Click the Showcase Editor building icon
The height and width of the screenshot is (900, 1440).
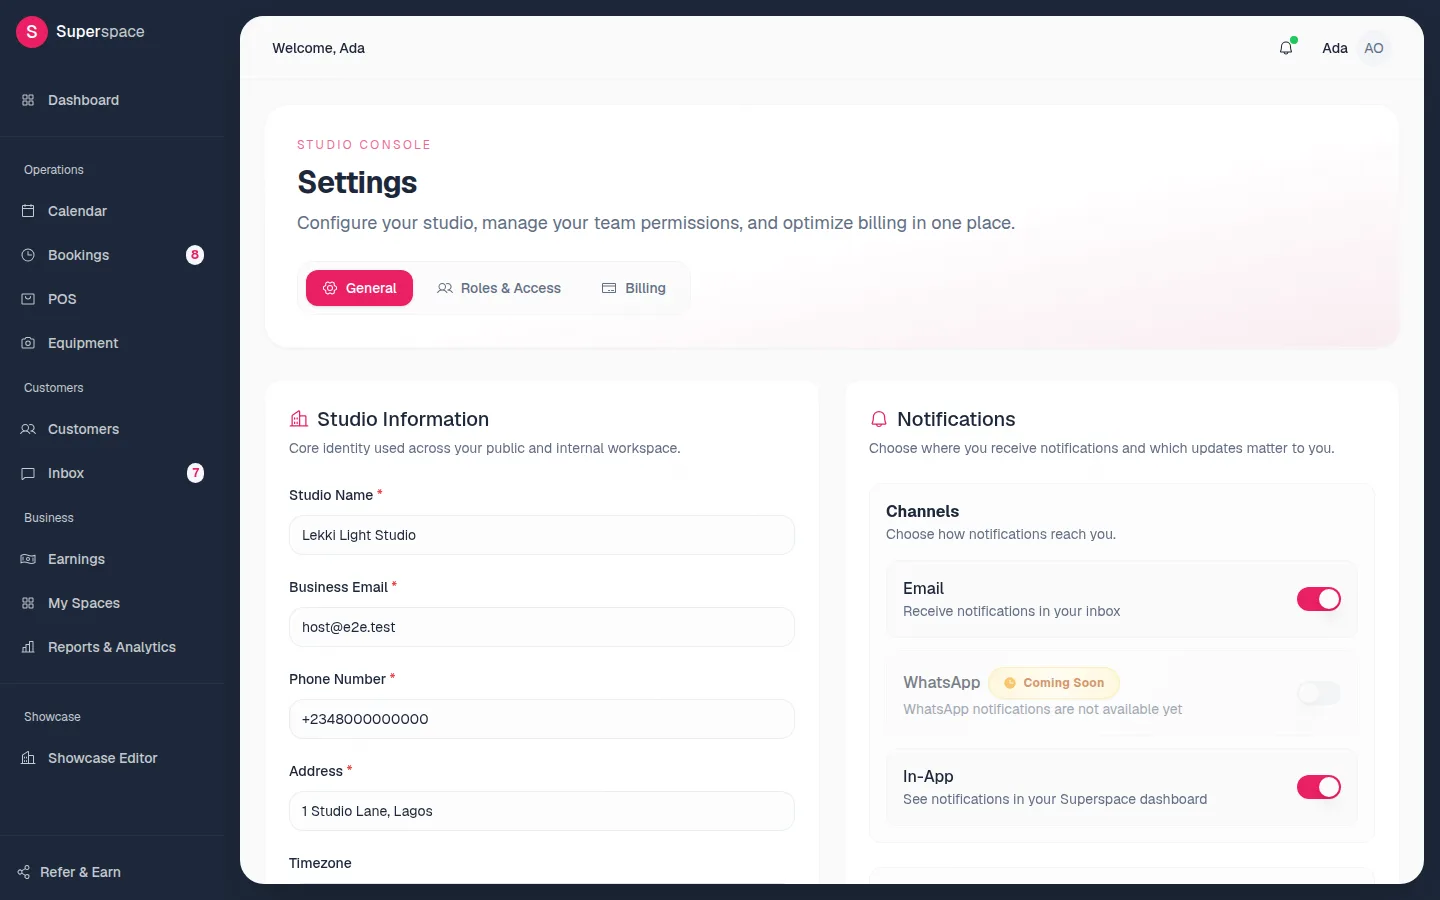28,758
